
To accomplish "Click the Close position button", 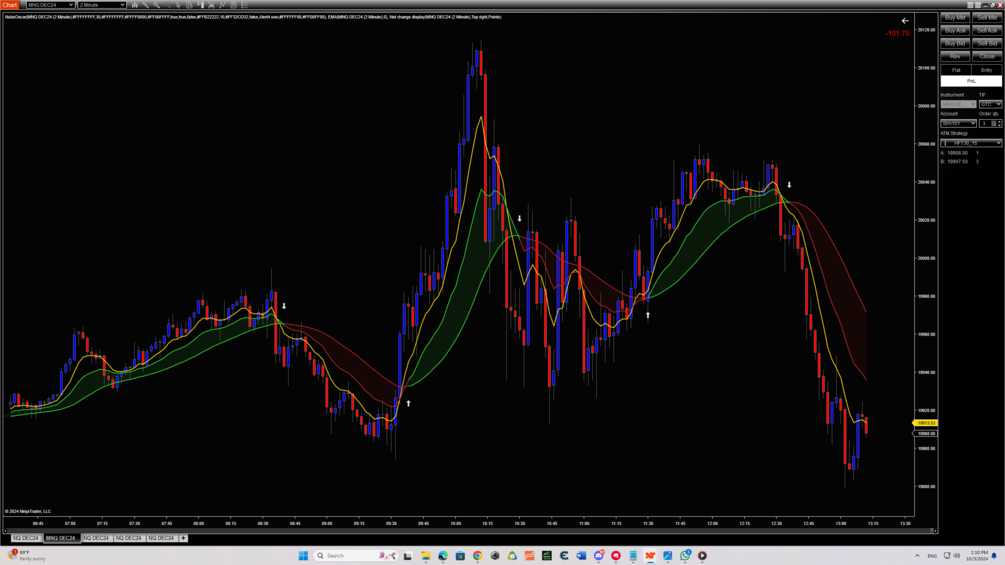I will pyautogui.click(x=987, y=56).
